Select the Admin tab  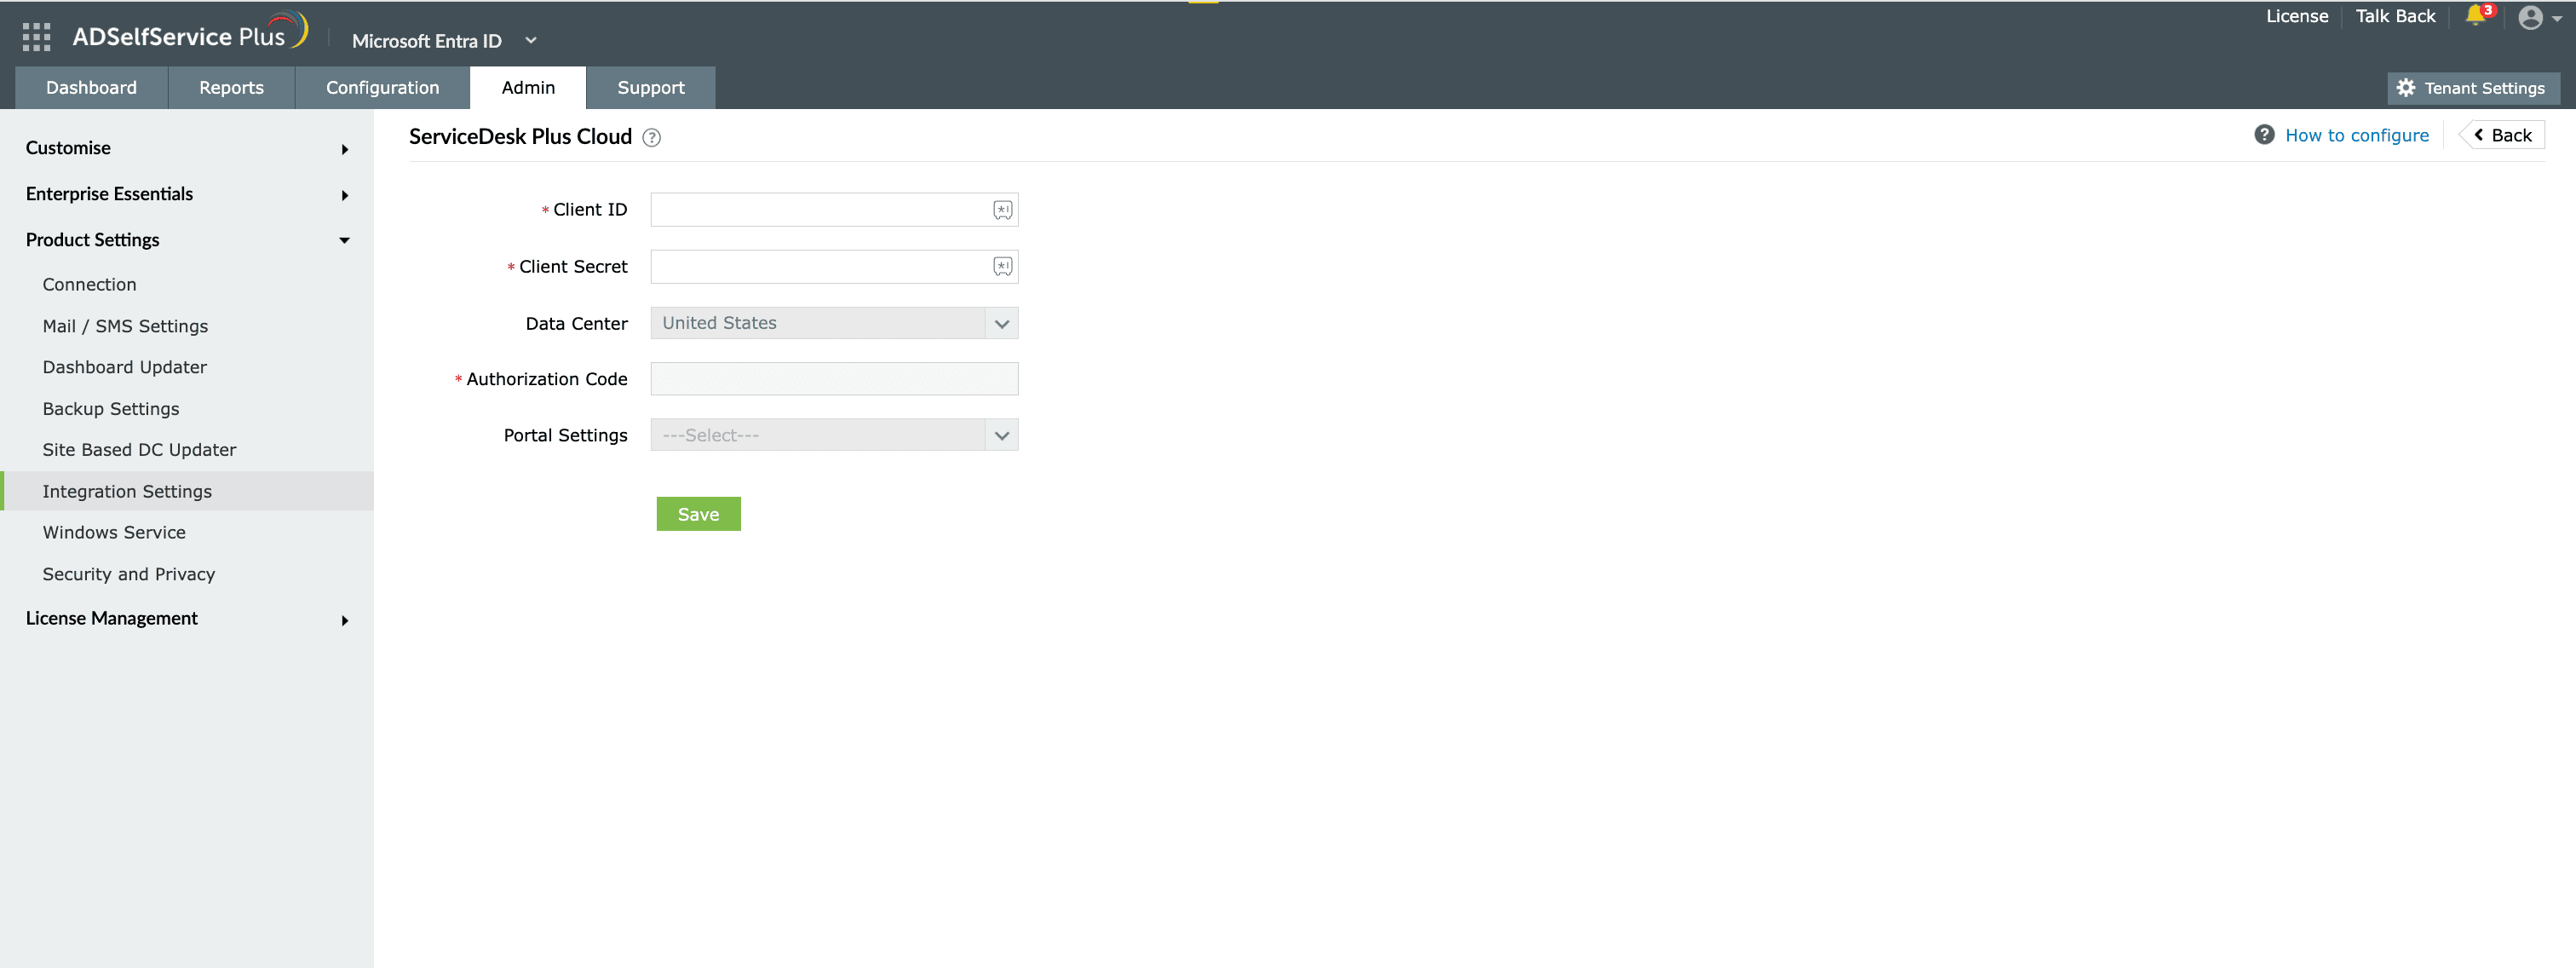(x=528, y=88)
